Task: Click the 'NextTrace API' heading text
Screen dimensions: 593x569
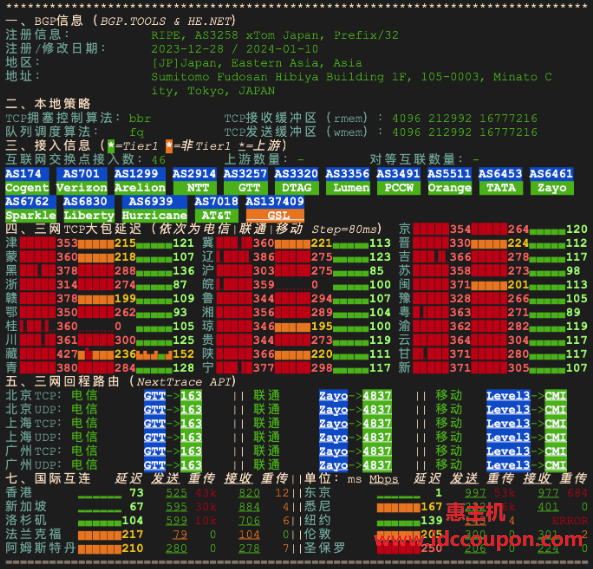Action: [x=184, y=382]
